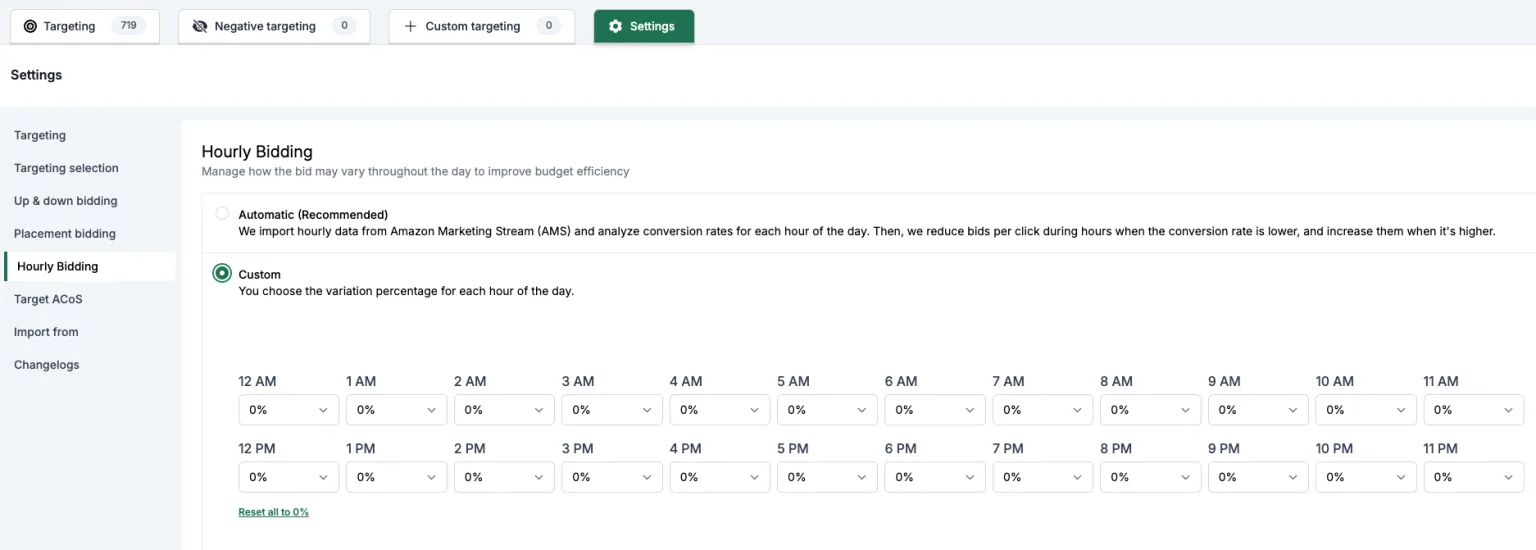Expand the 3 PM bid variation dropdown
The image size is (1536, 550).
pos(612,477)
